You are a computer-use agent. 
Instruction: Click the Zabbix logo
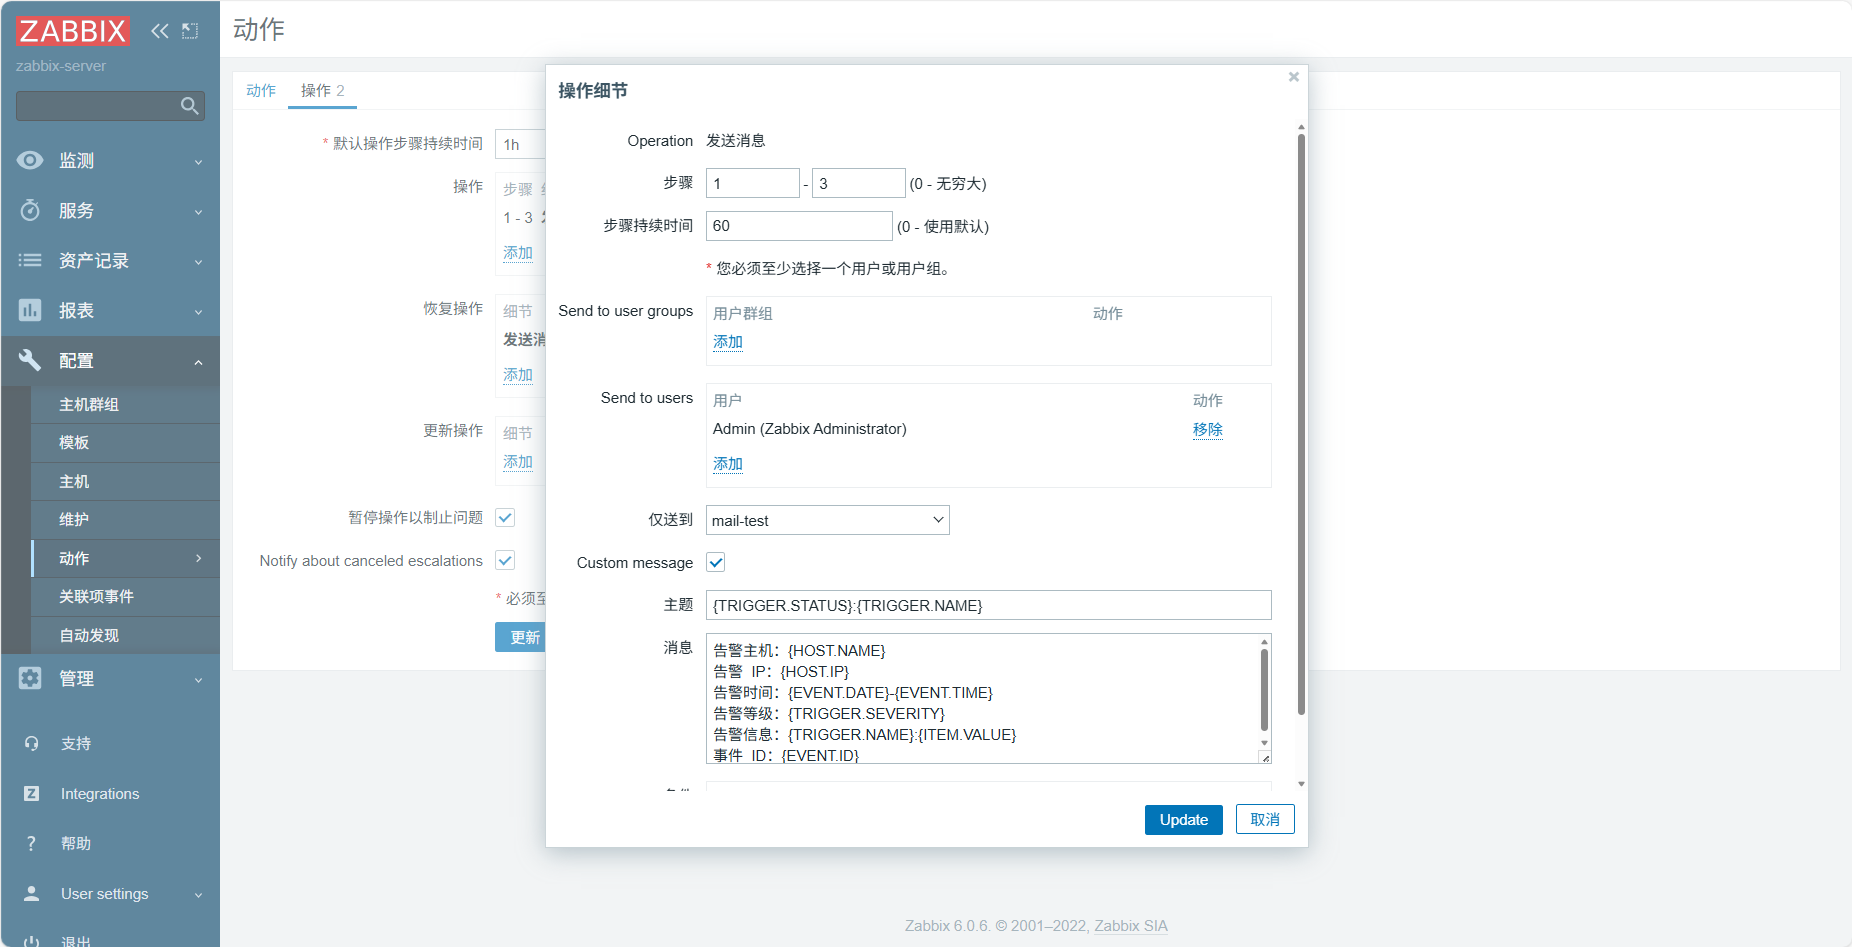pyautogui.click(x=72, y=31)
